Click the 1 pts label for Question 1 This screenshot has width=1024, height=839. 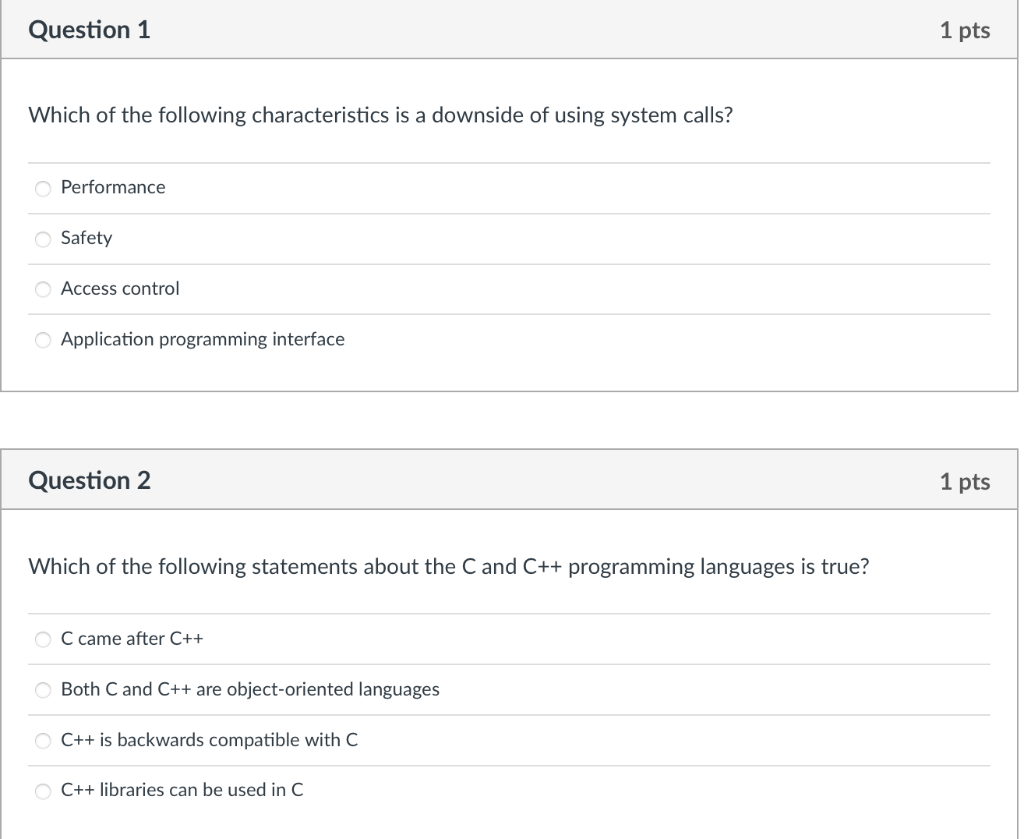click(966, 30)
